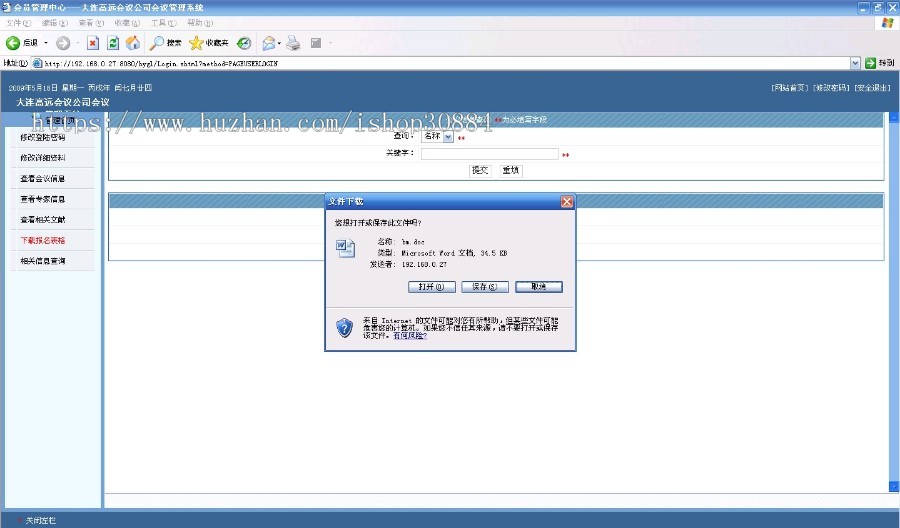The width and height of the screenshot is (900, 528).
Task: Click the 有何风险? link in the dialog
Action: click(x=410, y=336)
